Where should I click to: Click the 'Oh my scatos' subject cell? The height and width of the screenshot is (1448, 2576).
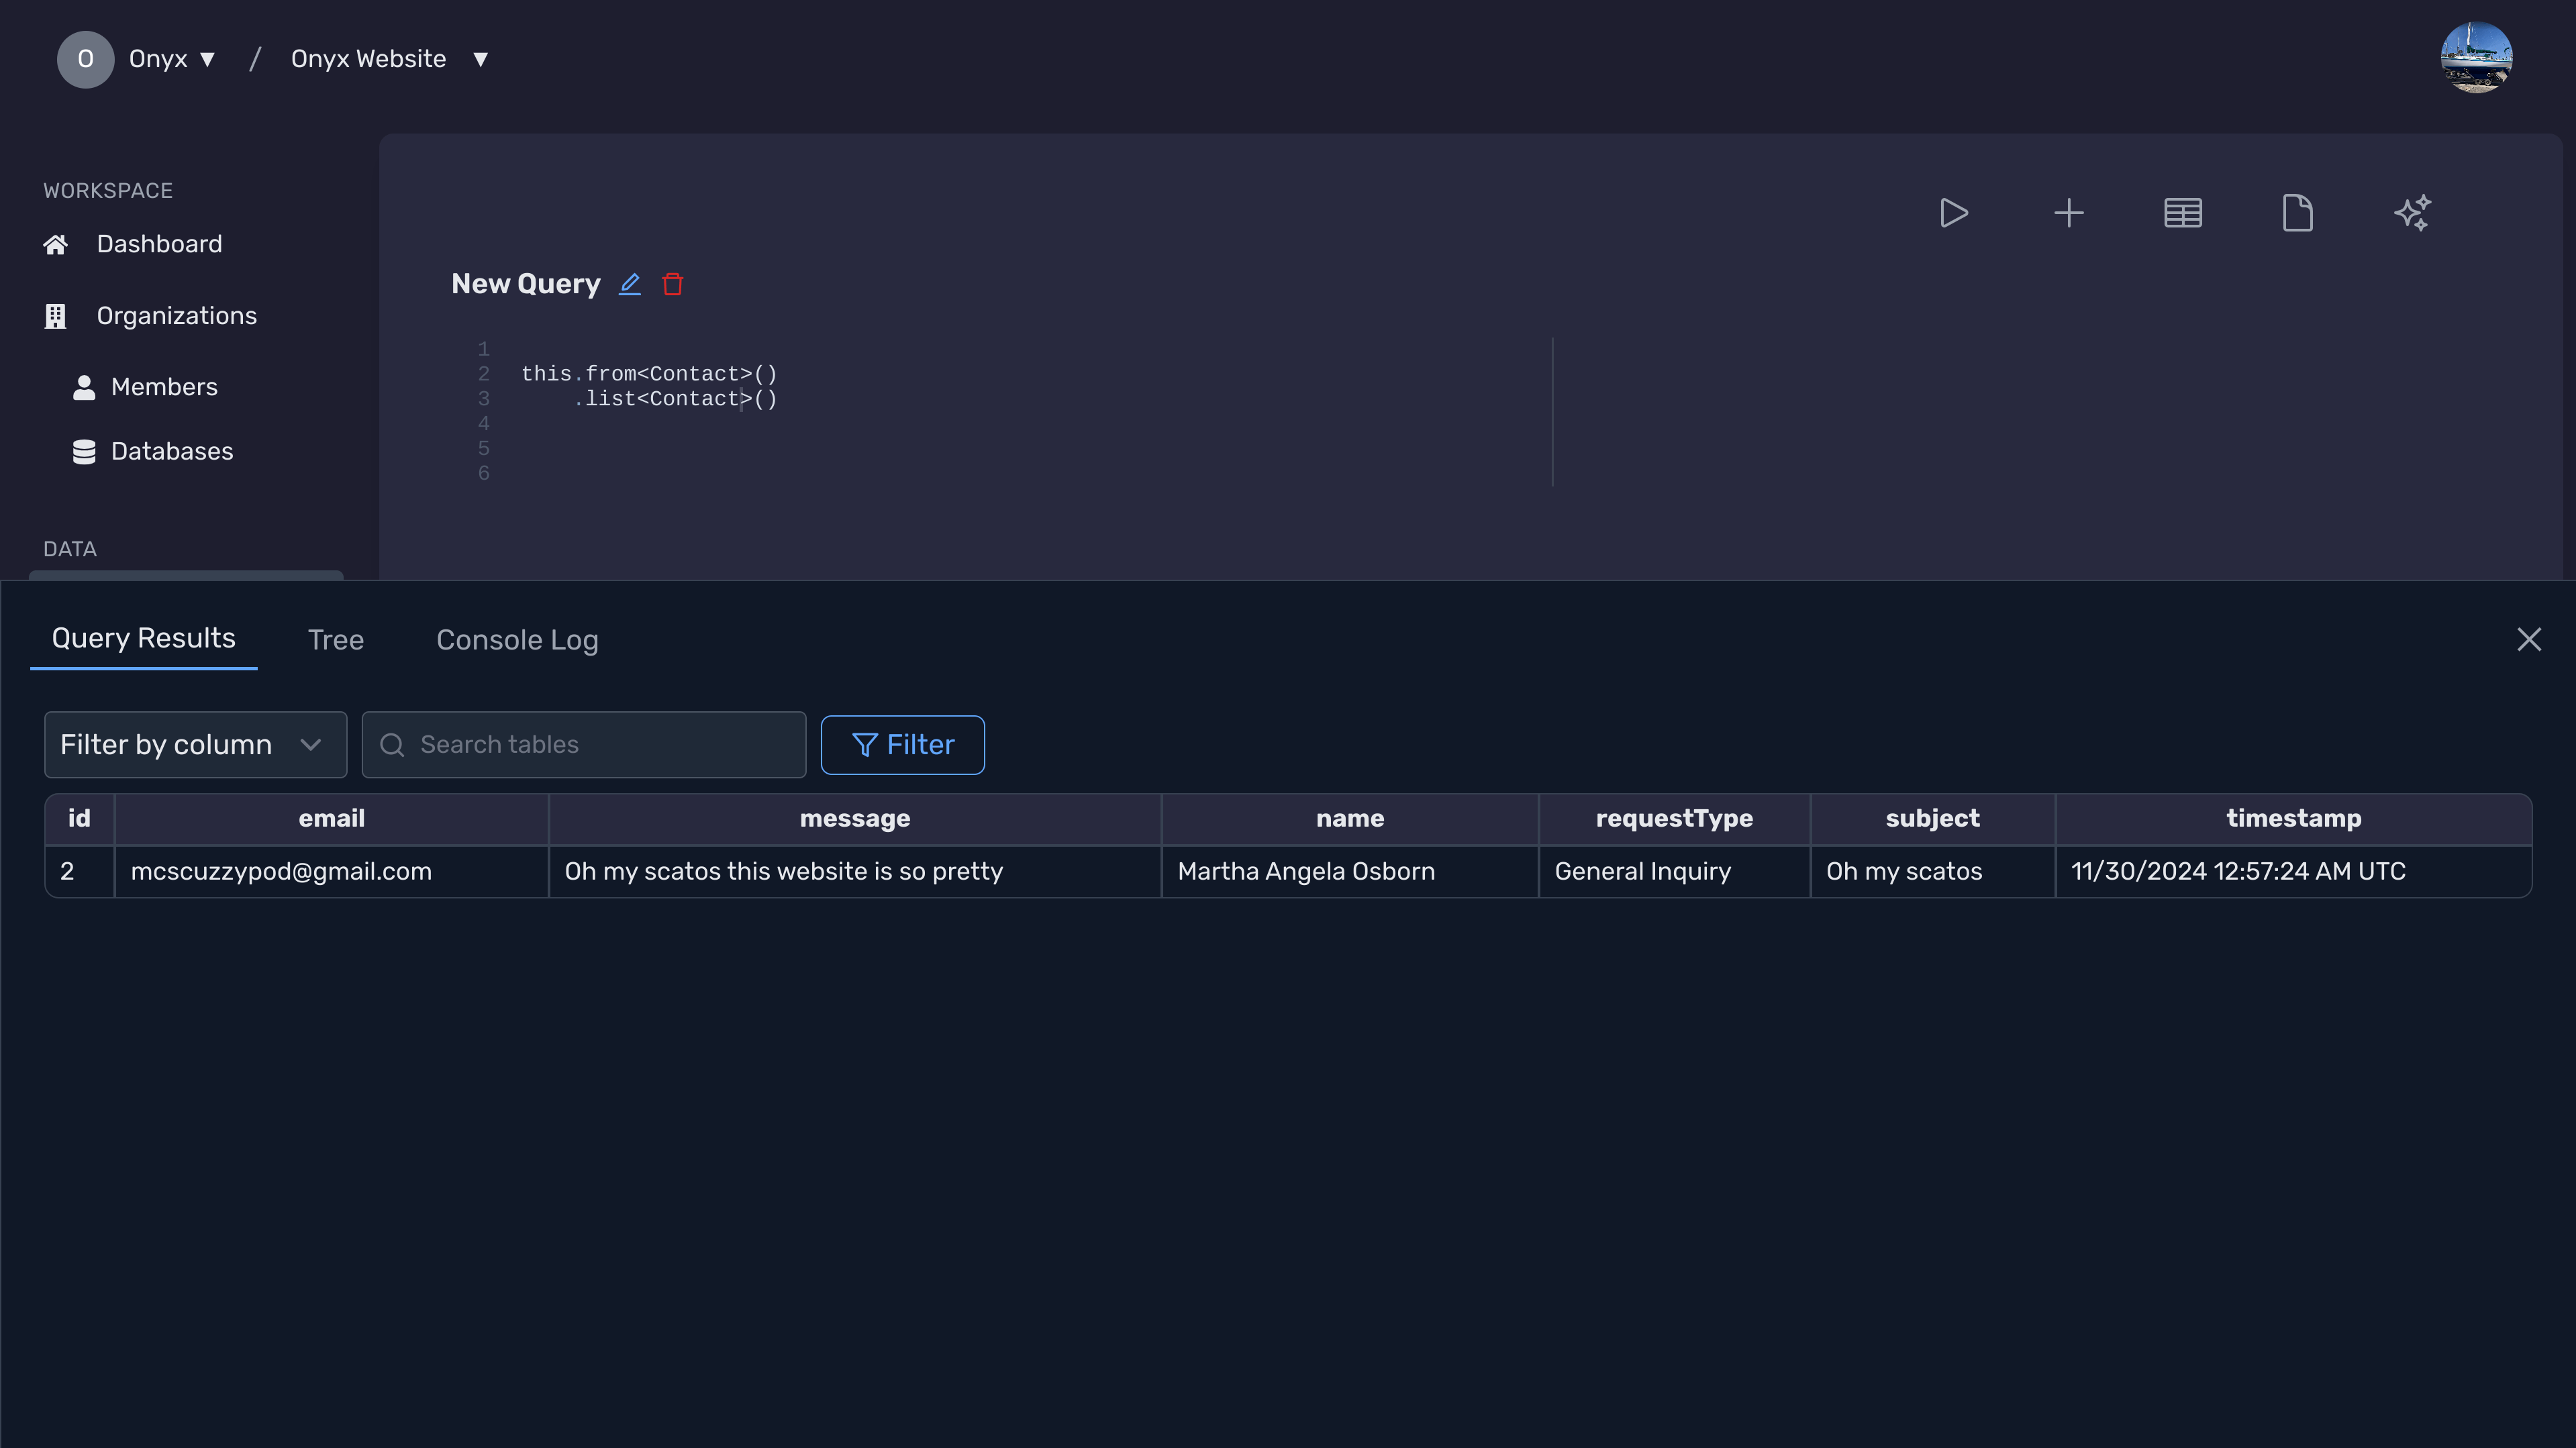click(1932, 872)
